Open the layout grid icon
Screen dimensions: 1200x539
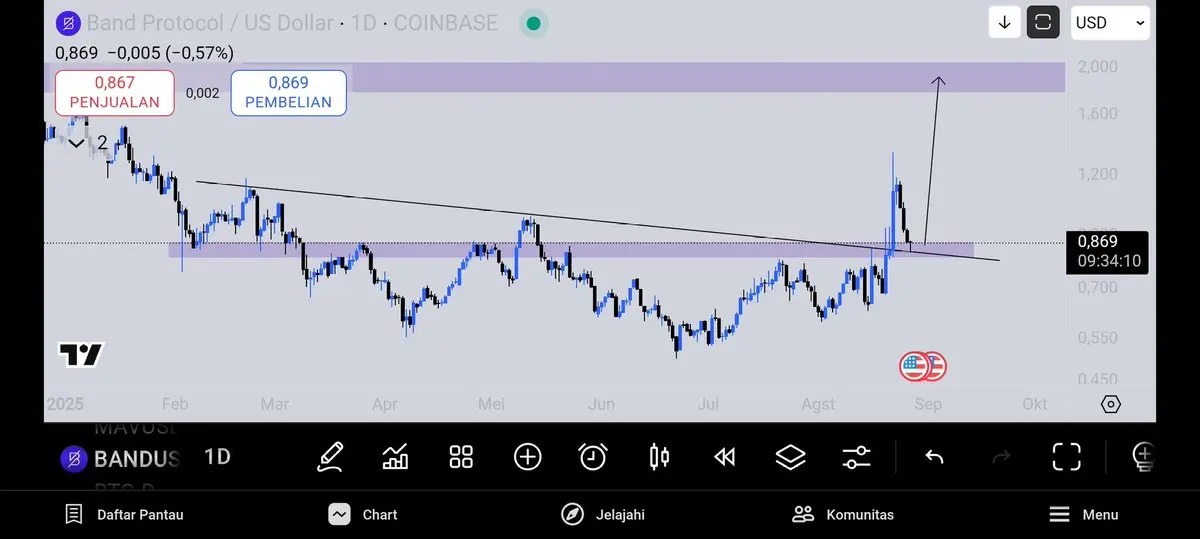coord(461,457)
